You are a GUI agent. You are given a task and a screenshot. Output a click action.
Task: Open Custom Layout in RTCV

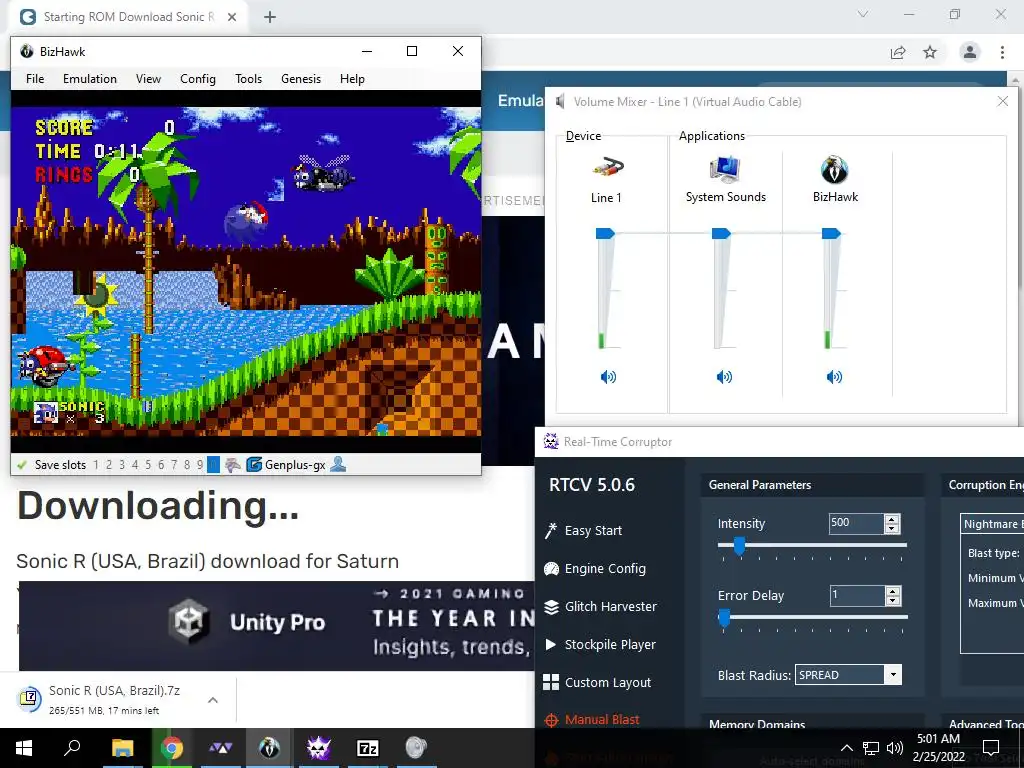tap(607, 682)
